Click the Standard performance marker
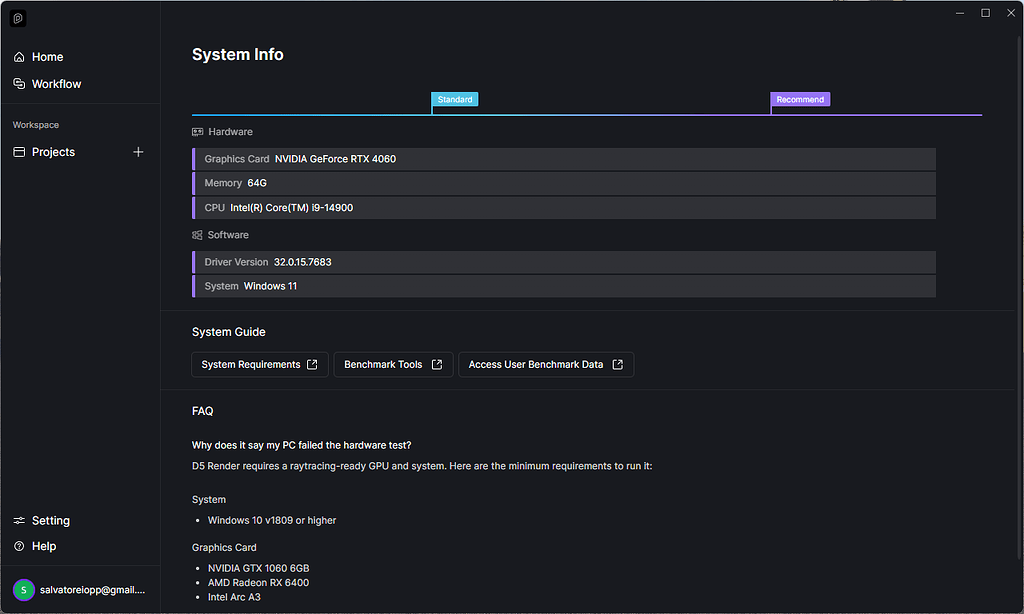 pyautogui.click(x=455, y=99)
